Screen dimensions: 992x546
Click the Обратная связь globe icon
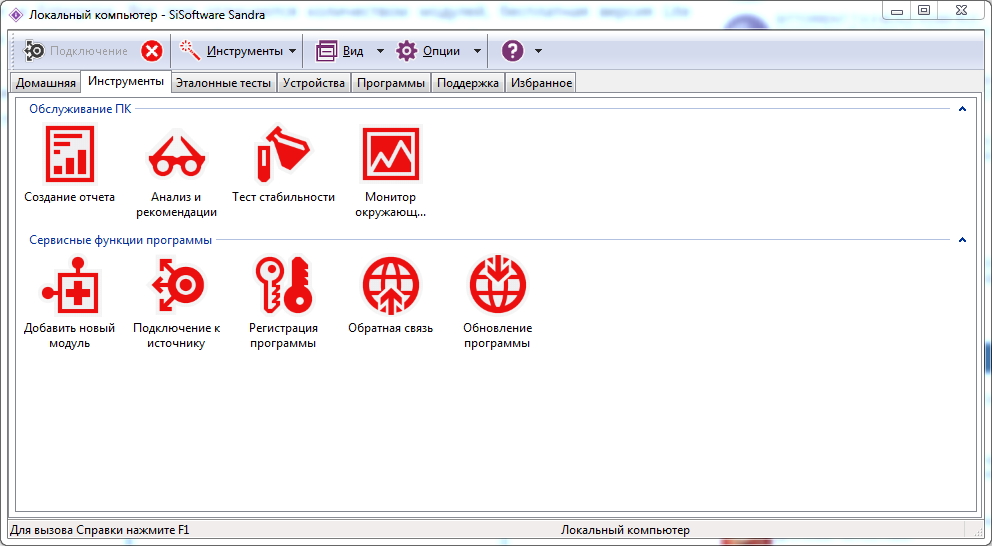(x=390, y=285)
